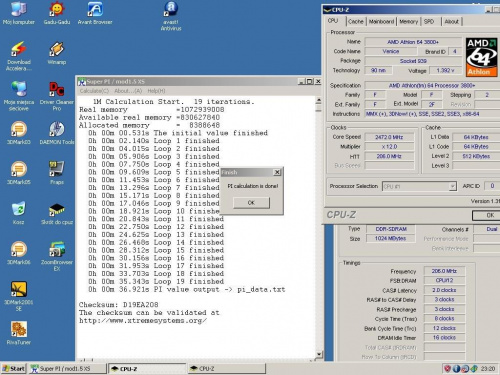
Task: Click the AMD 64 Athlon logo
Action: (x=481, y=57)
